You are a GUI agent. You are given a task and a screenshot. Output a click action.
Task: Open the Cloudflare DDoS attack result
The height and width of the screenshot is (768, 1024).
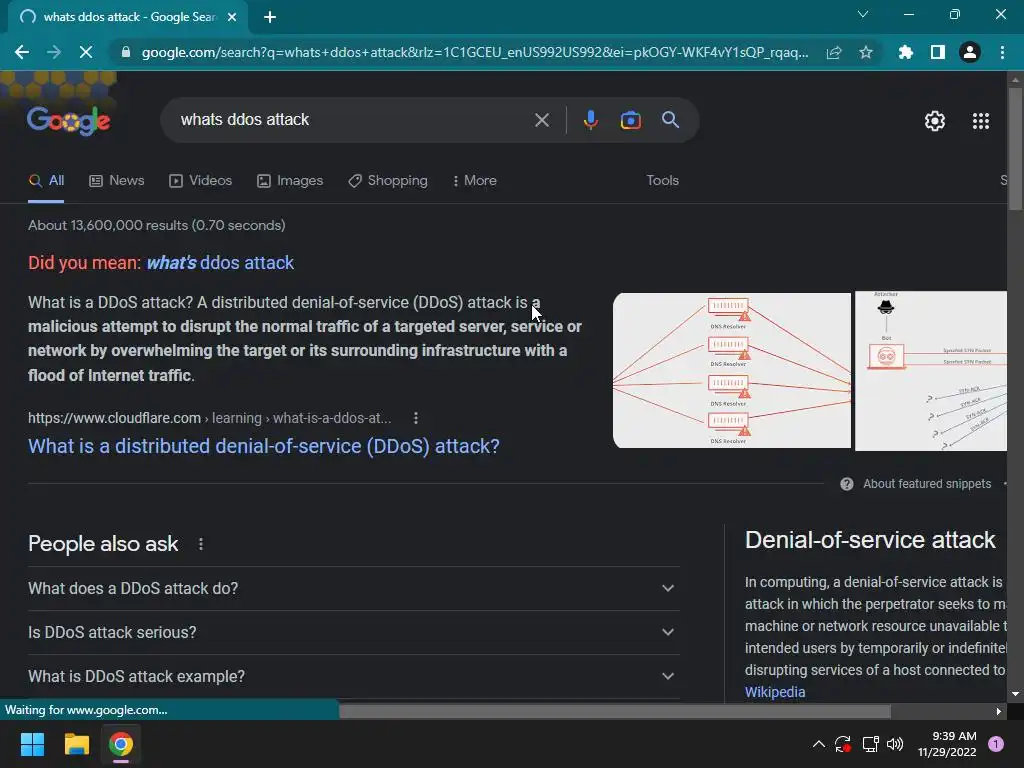click(x=264, y=446)
